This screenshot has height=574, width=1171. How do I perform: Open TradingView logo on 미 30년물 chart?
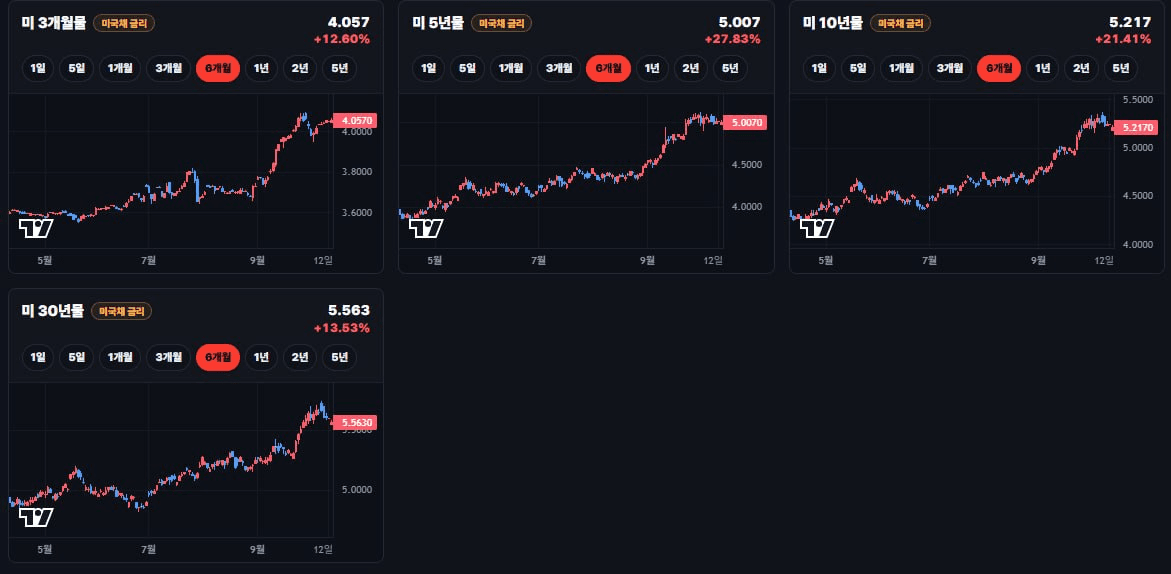(36, 517)
